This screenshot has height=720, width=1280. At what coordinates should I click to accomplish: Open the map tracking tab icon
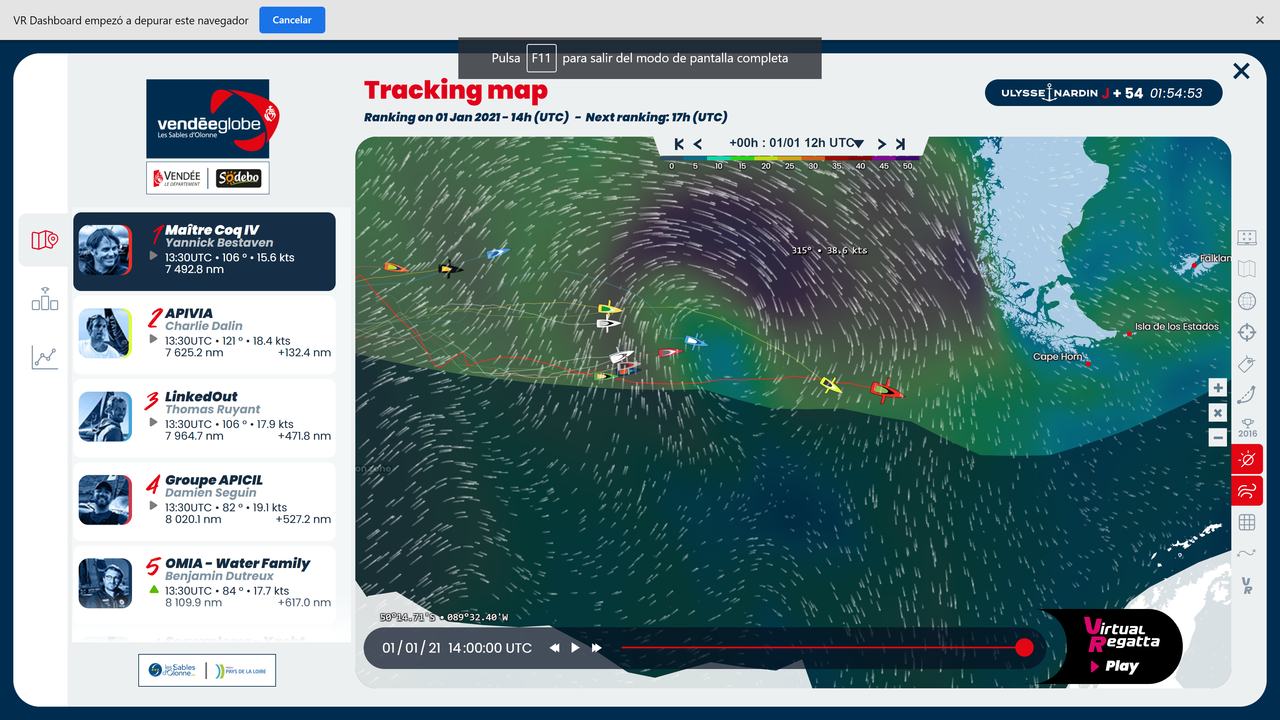point(44,240)
